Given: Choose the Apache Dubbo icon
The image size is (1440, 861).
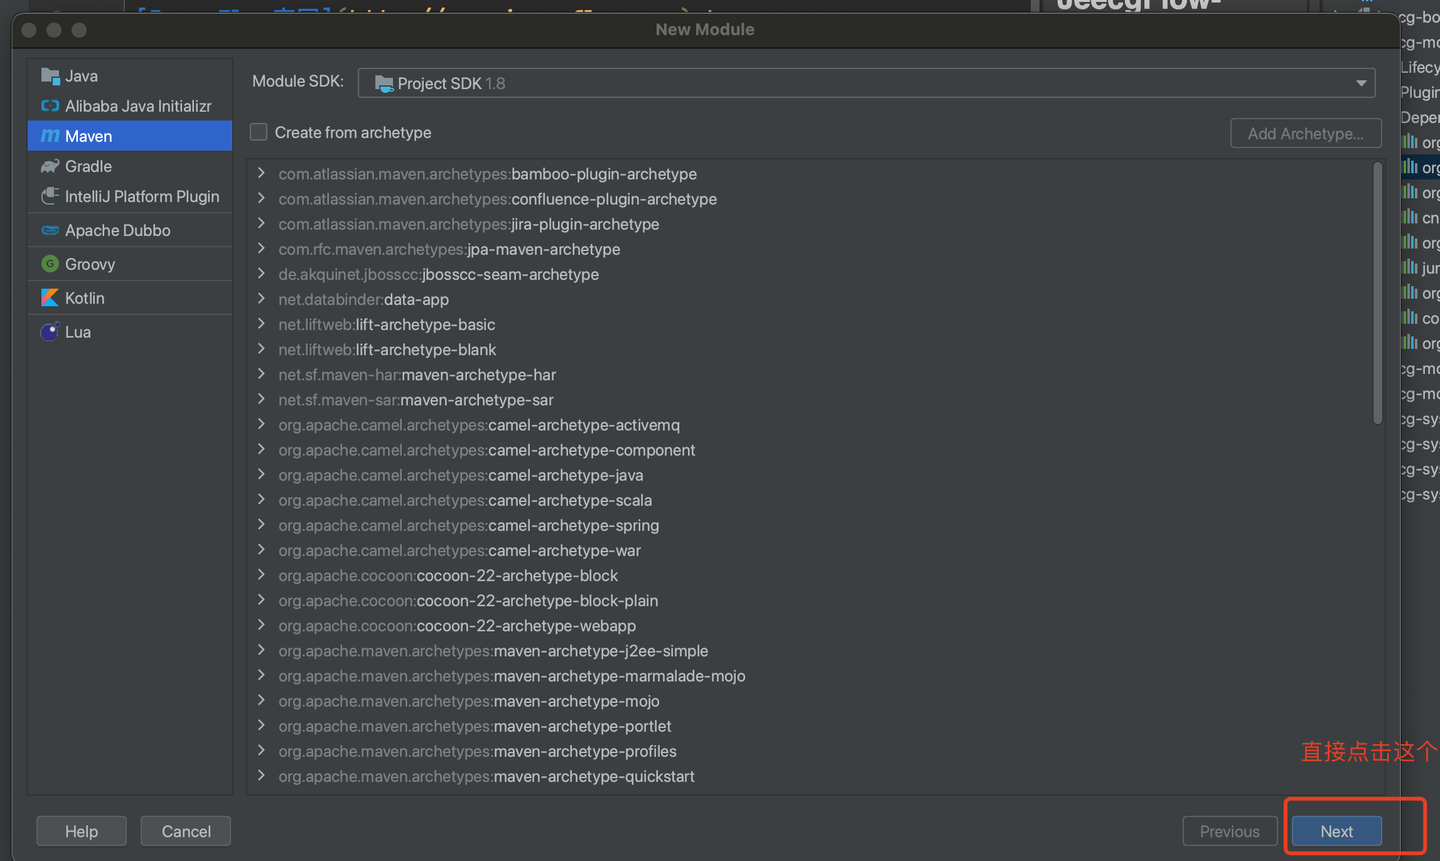Looking at the screenshot, I should 50,230.
